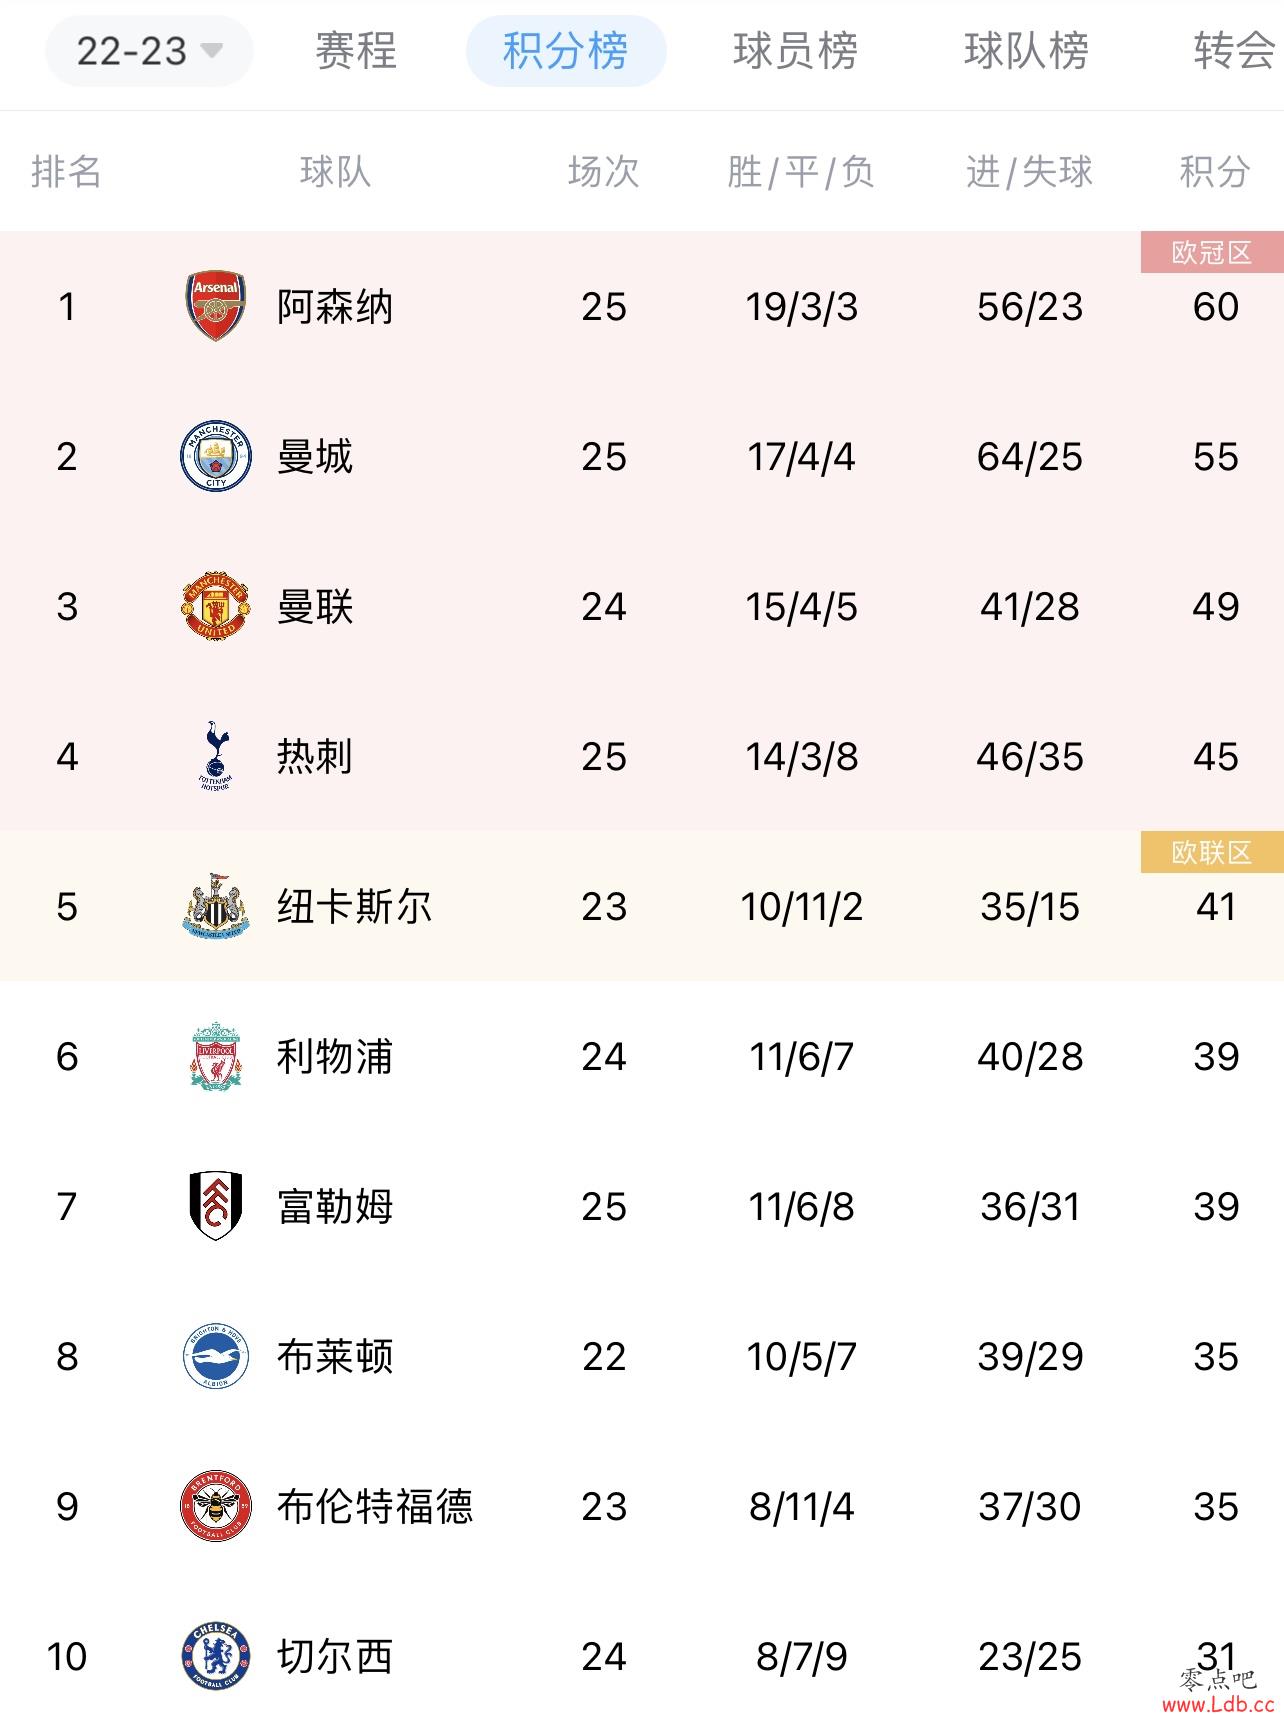Click the Brentford bee crest
The width and height of the screenshot is (1284, 1715).
[216, 1506]
